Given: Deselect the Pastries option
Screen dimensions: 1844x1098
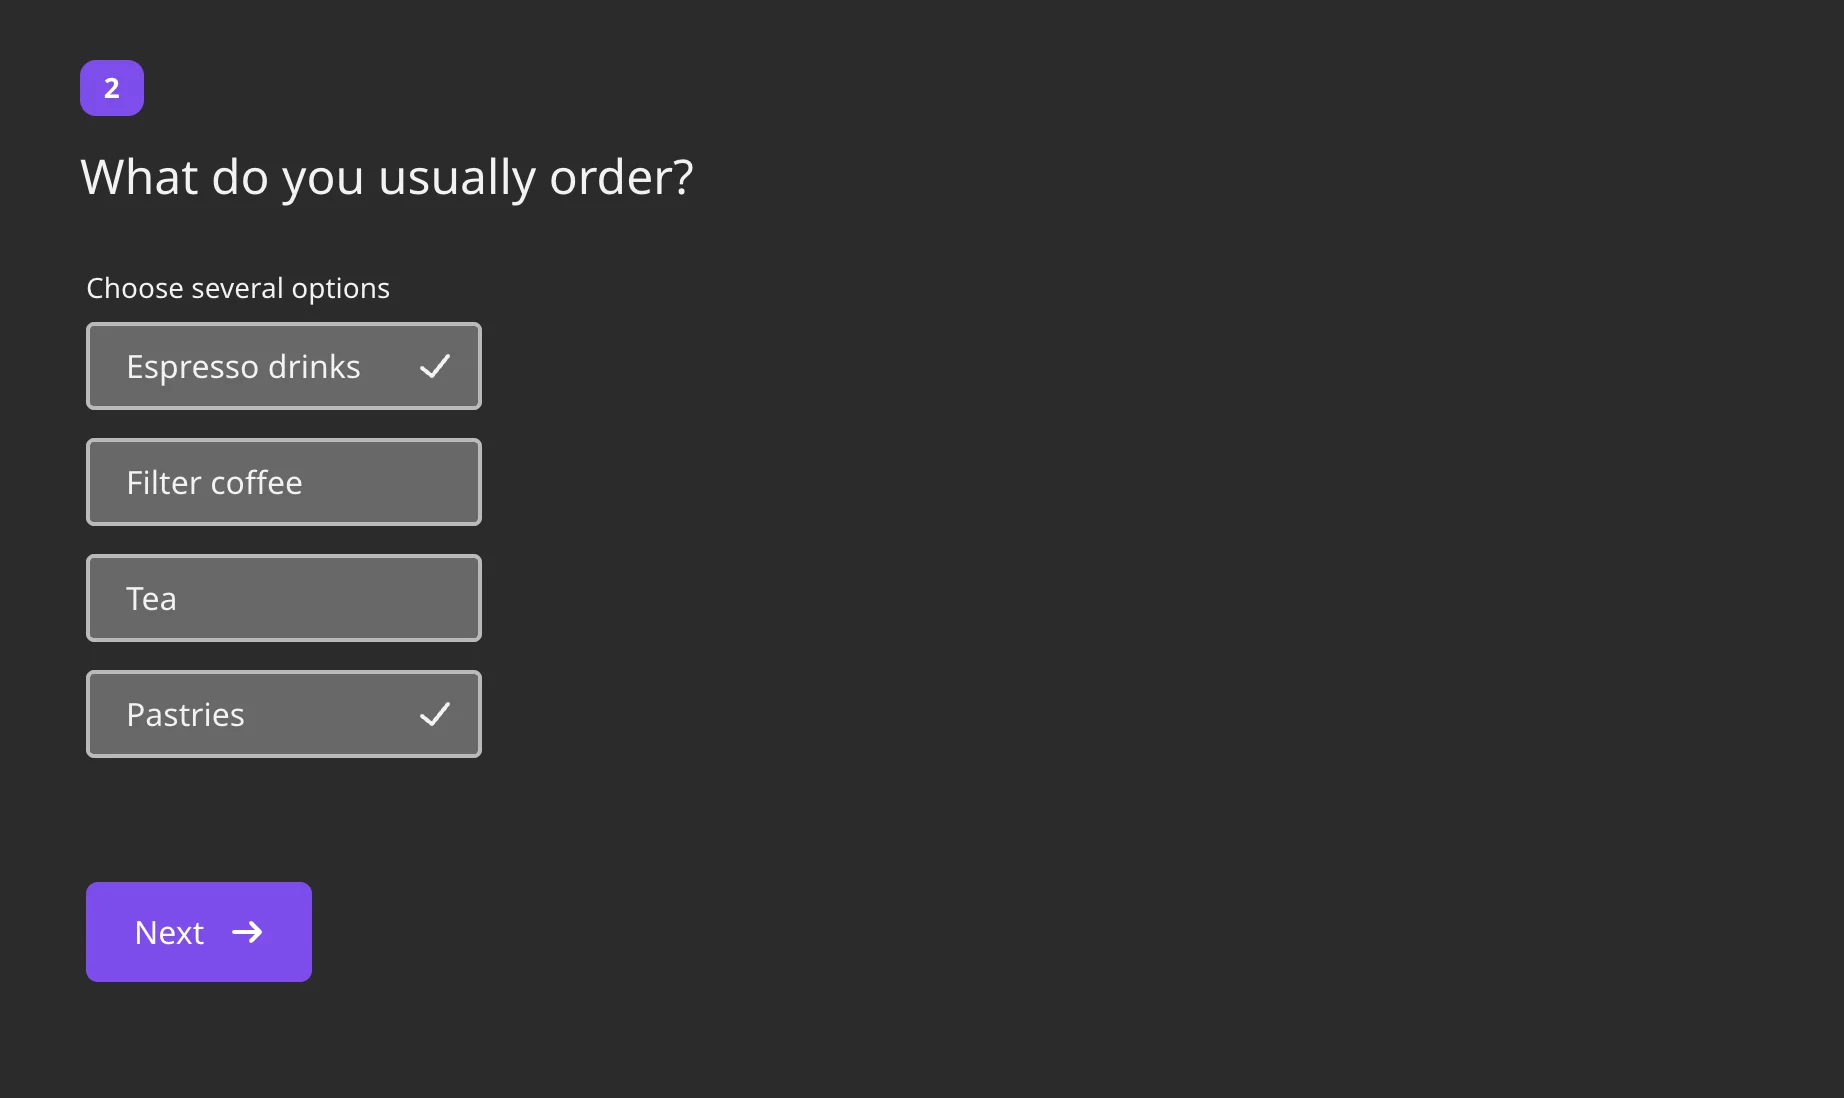Looking at the screenshot, I should click(x=284, y=714).
